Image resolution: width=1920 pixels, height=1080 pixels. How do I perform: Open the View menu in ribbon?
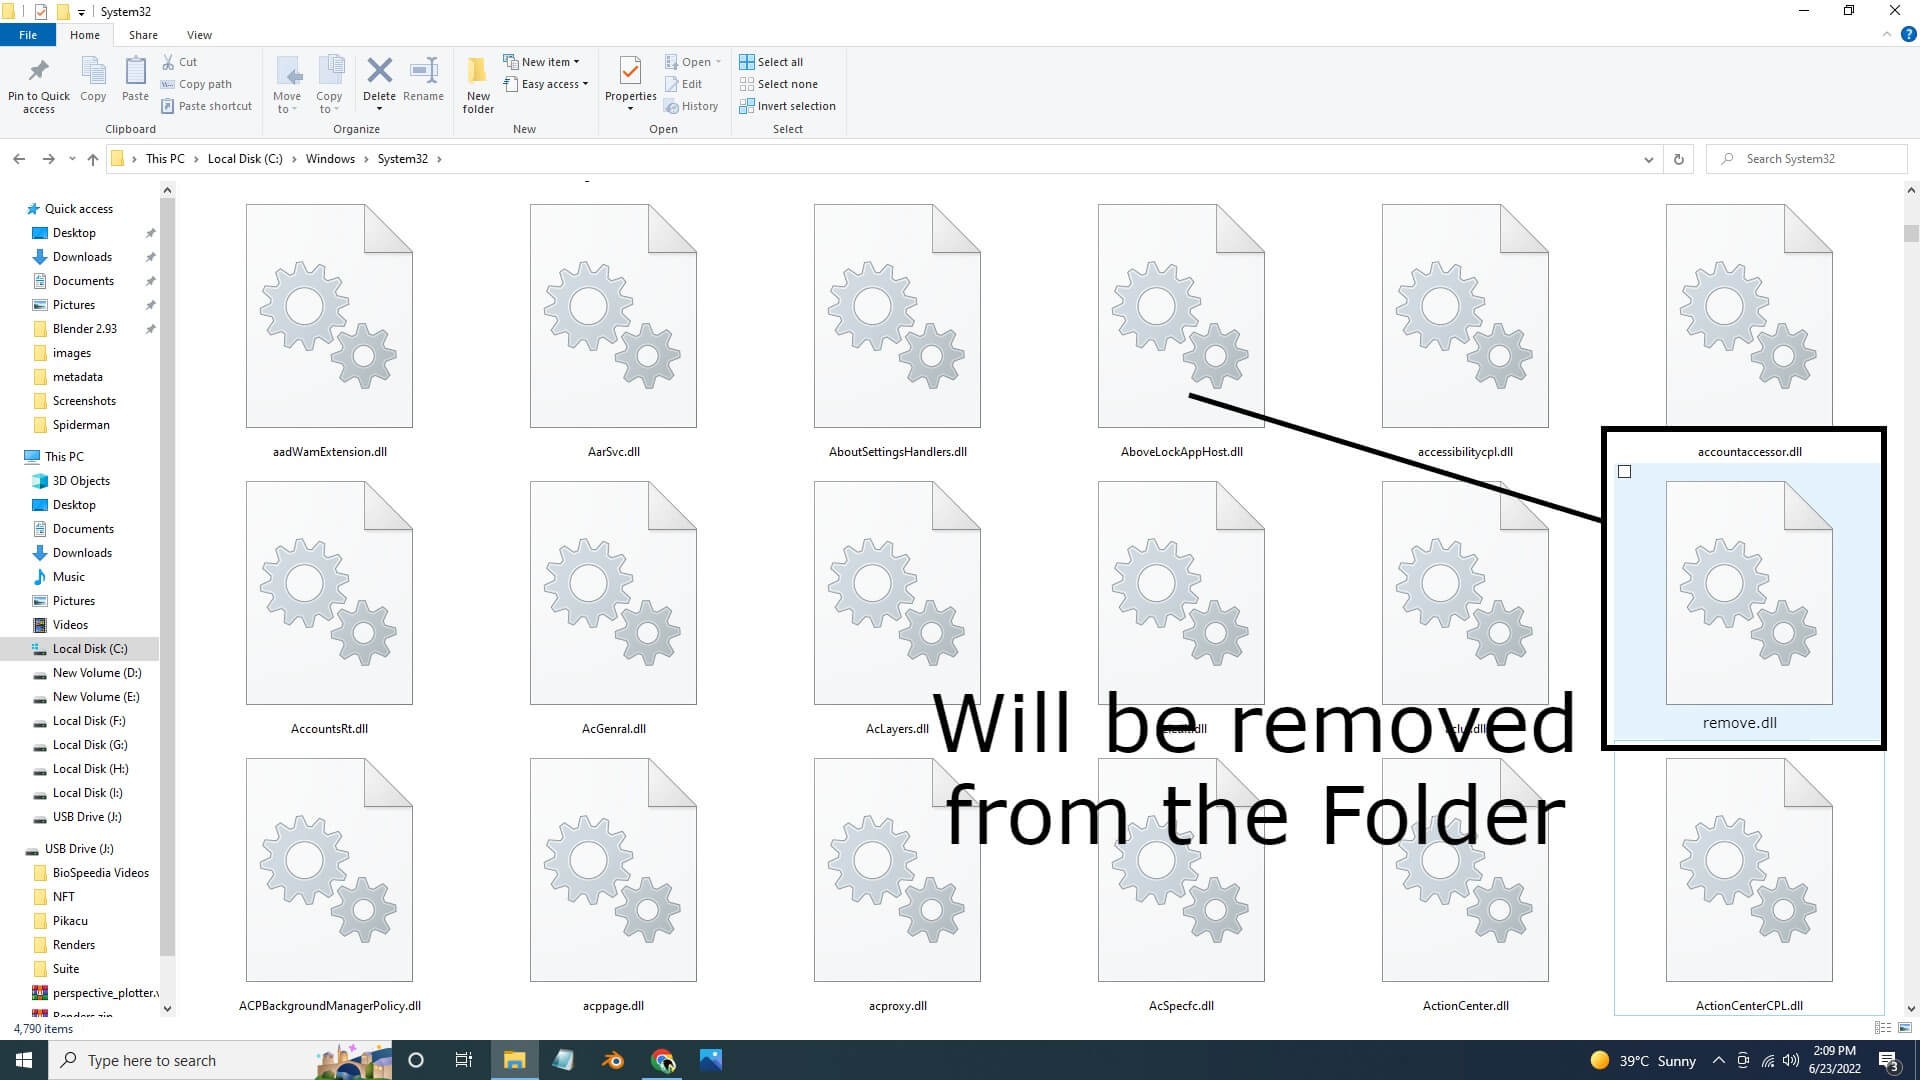(199, 34)
